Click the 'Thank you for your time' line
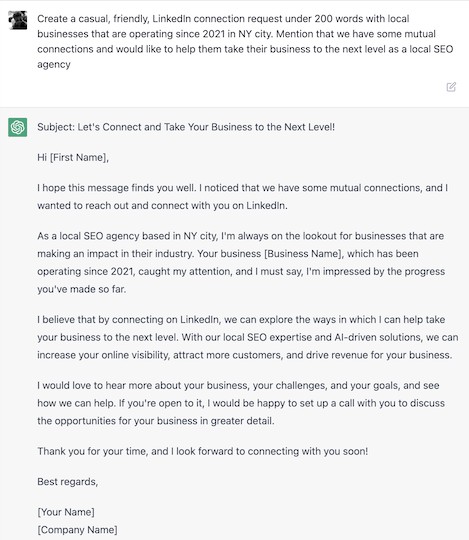469x540 pixels. pos(202,451)
